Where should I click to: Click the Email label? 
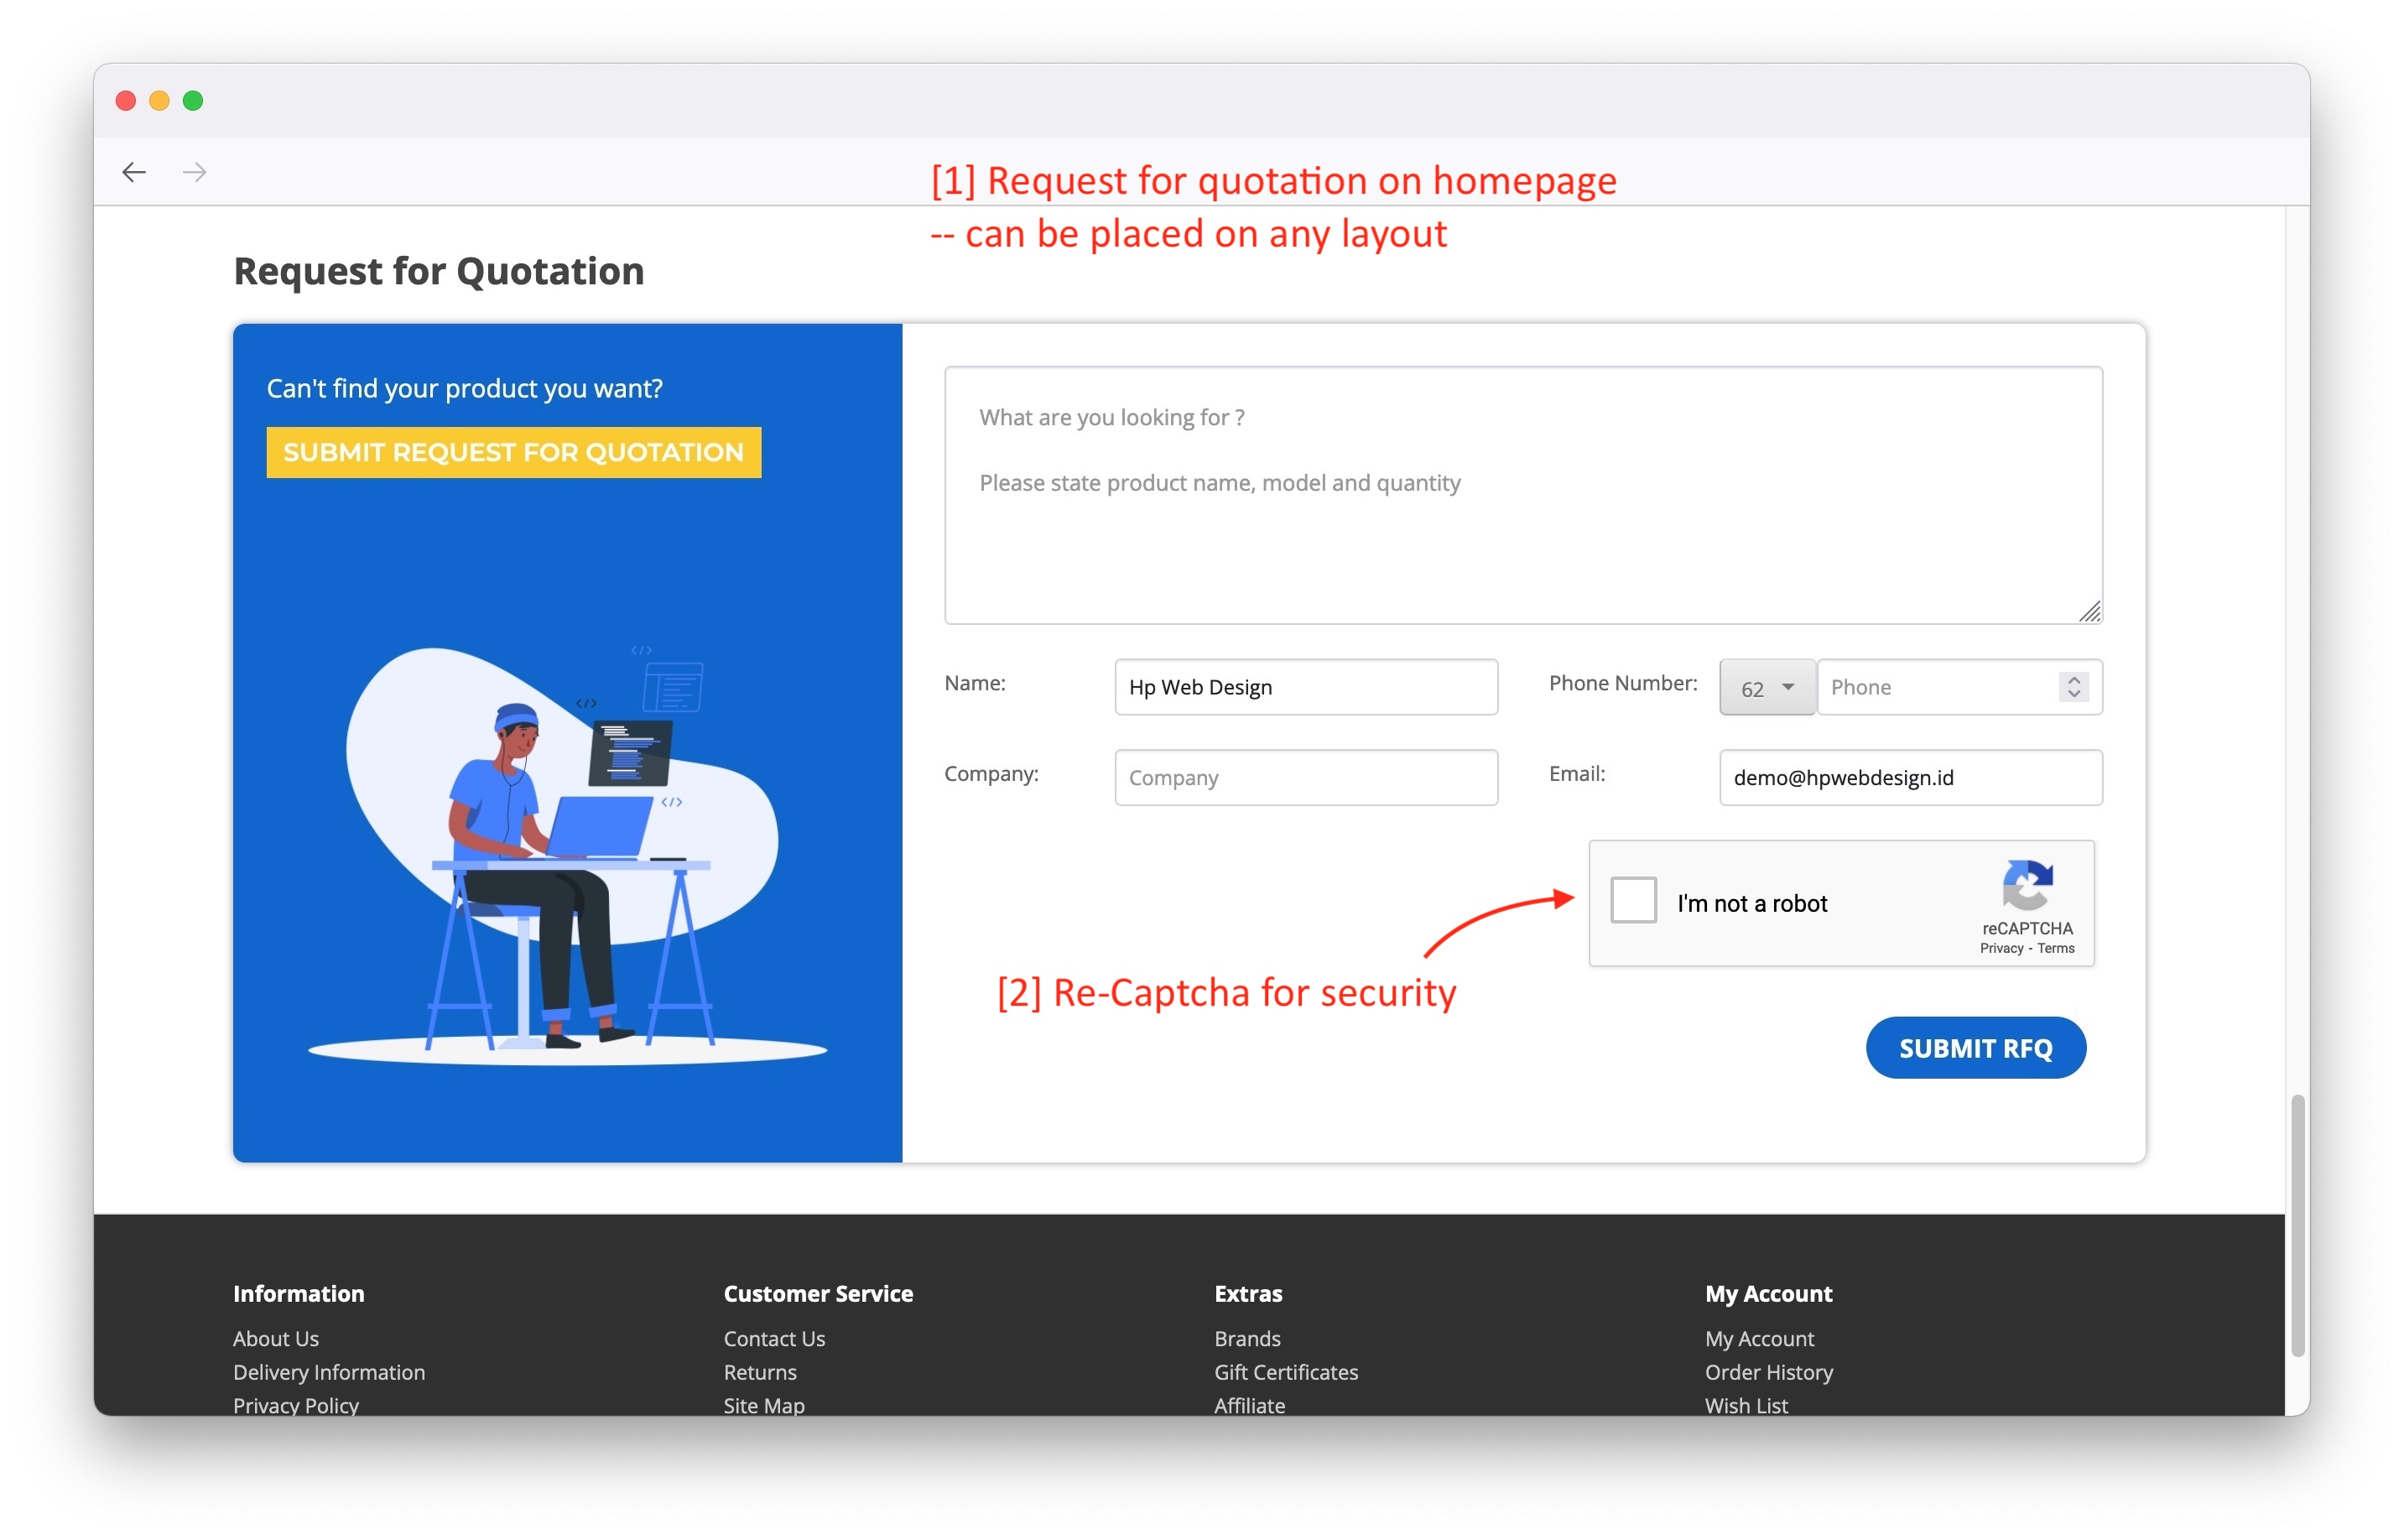click(x=1577, y=774)
